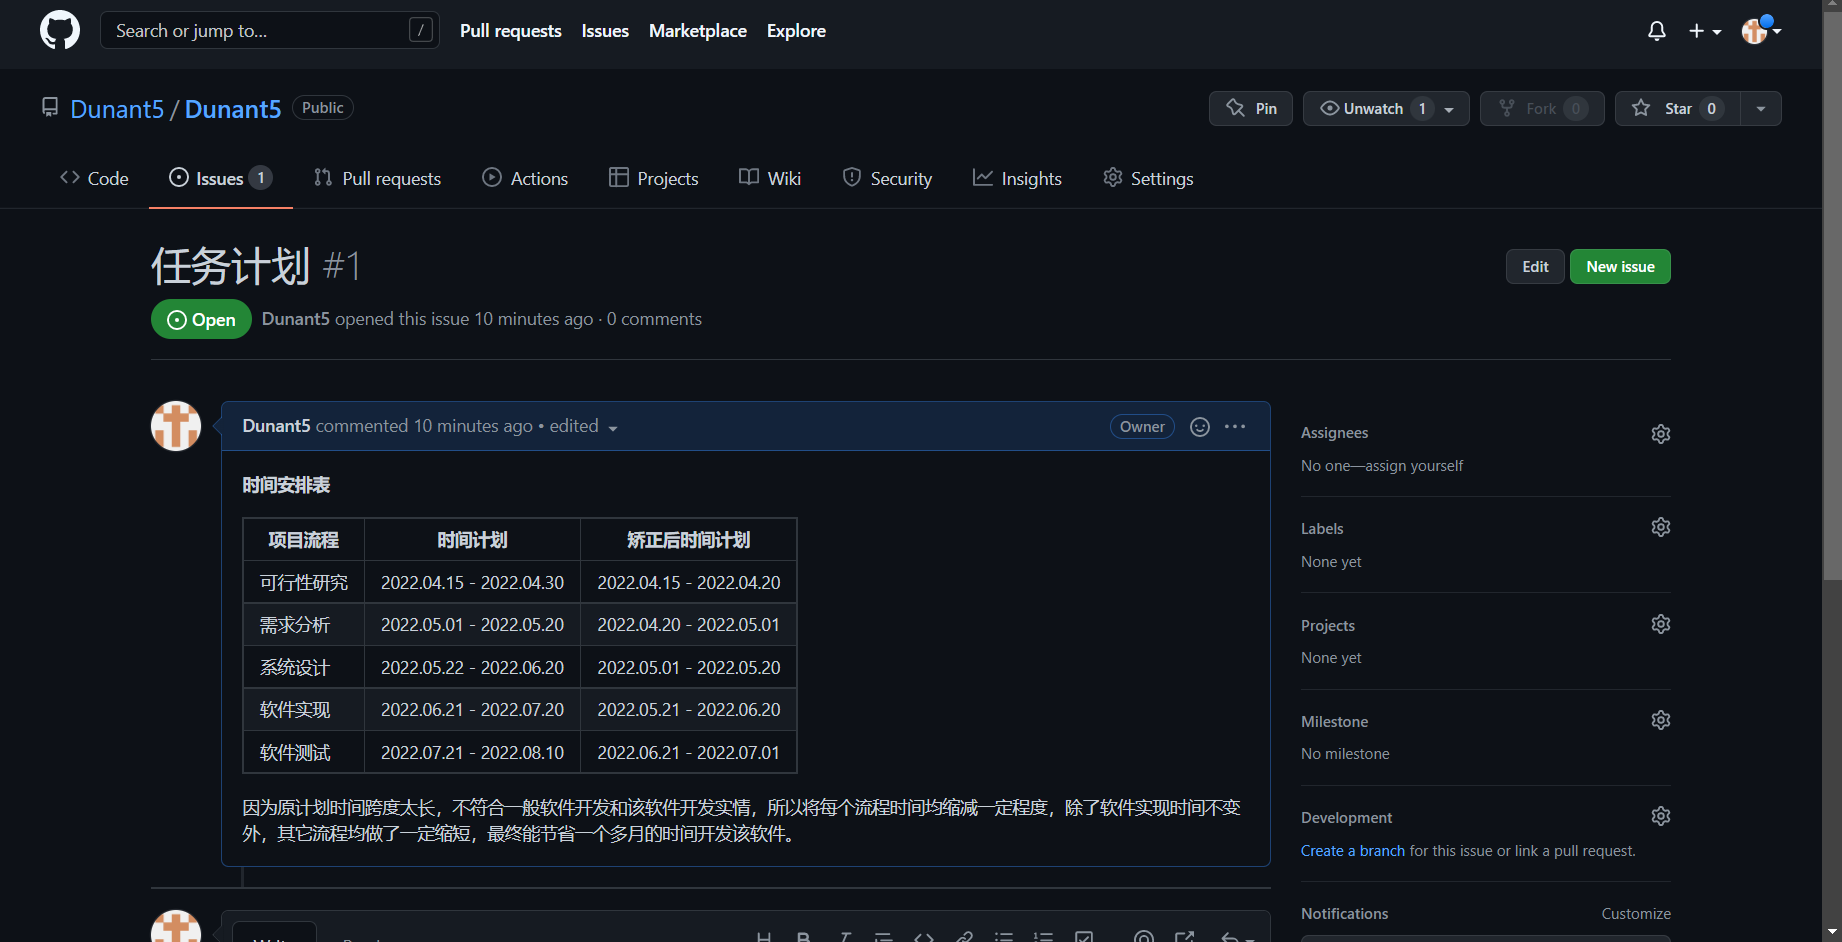Image resolution: width=1842 pixels, height=942 pixels.
Task: Open the Development gear settings
Action: tap(1661, 816)
